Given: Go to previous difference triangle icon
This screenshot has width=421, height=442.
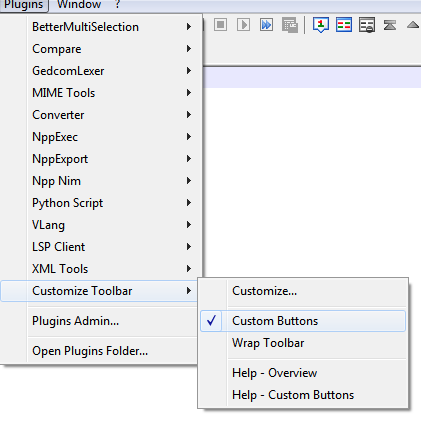Looking at the screenshot, I should pyautogui.click(x=413, y=25).
